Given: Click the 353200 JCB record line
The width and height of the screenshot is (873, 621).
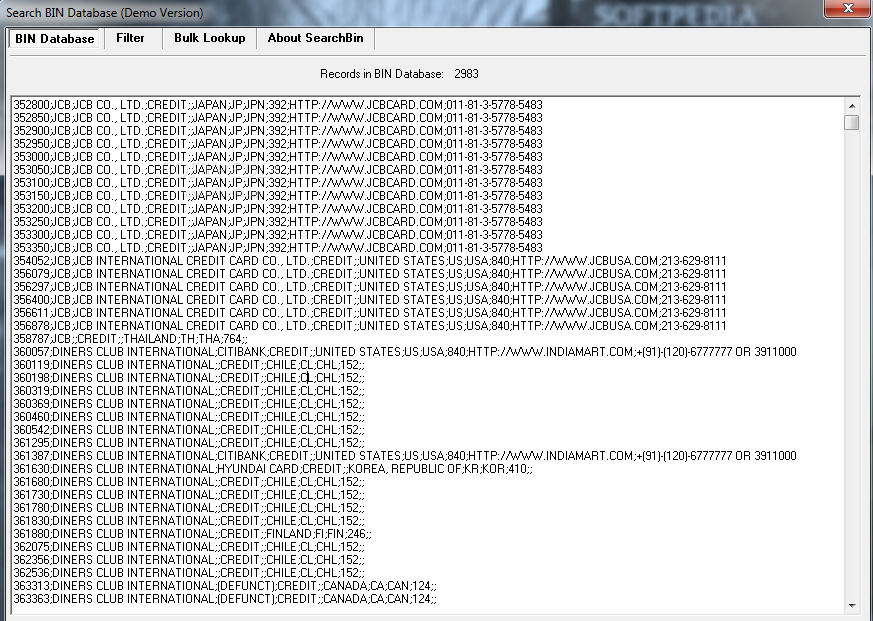Looking at the screenshot, I should tap(278, 208).
